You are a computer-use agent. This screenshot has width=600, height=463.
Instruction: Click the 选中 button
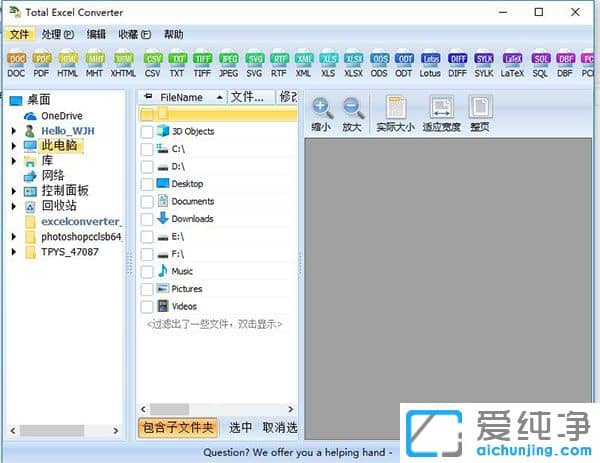(x=240, y=427)
